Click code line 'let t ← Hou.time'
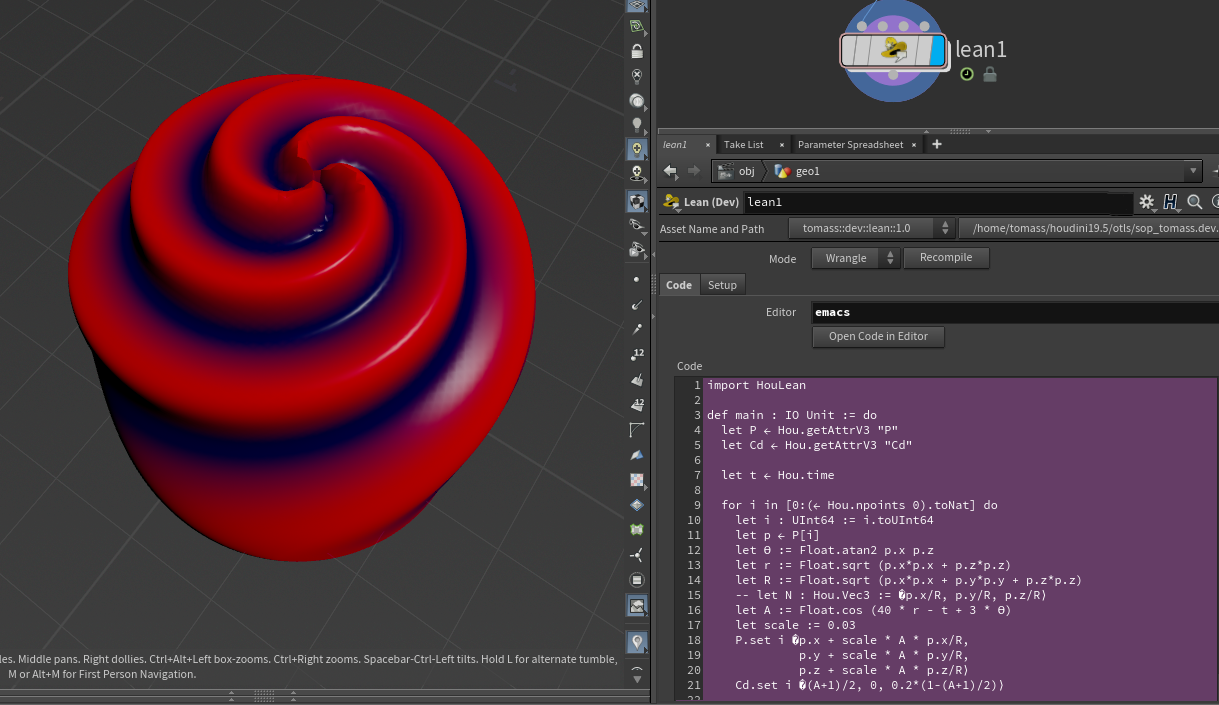1219x705 pixels. [777, 475]
